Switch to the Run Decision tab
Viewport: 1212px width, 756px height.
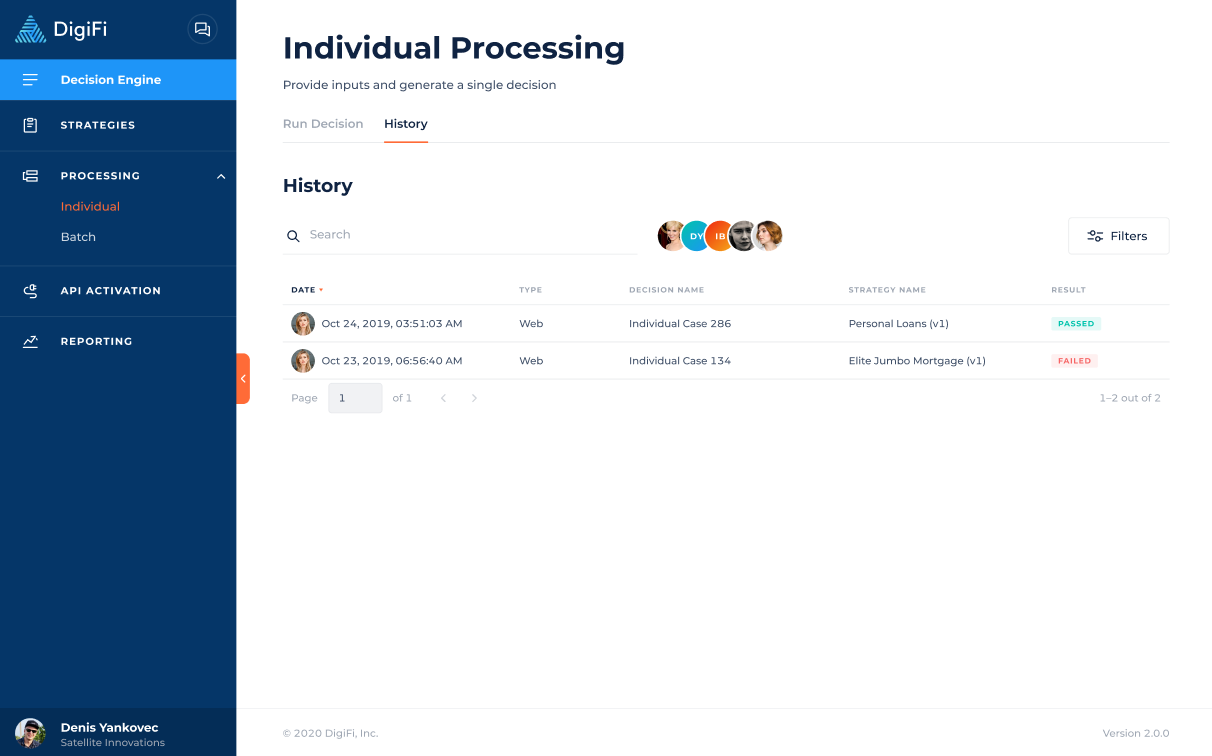(x=323, y=124)
